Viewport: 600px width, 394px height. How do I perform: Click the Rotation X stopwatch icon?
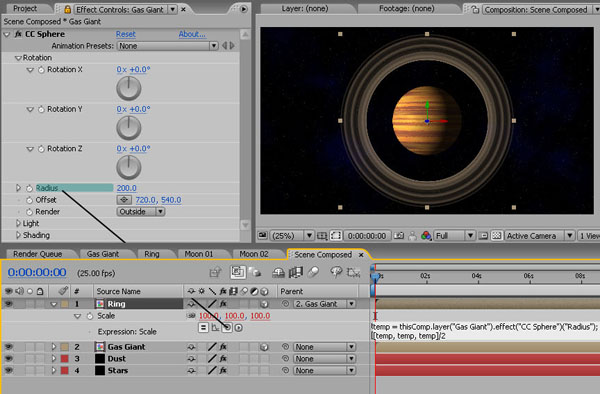pos(41,70)
